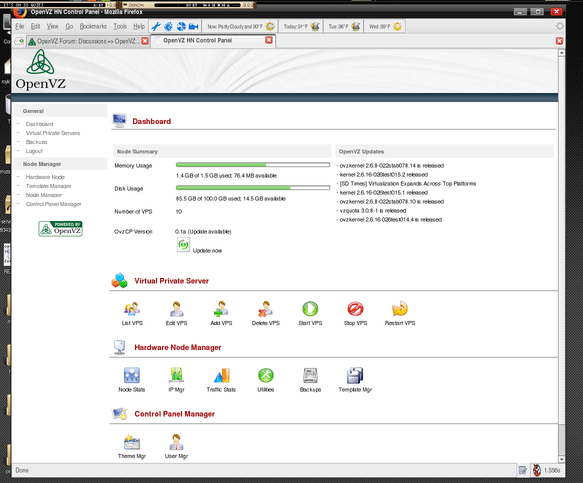
Task: Open the Bookmarks menu
Action: 93,26
